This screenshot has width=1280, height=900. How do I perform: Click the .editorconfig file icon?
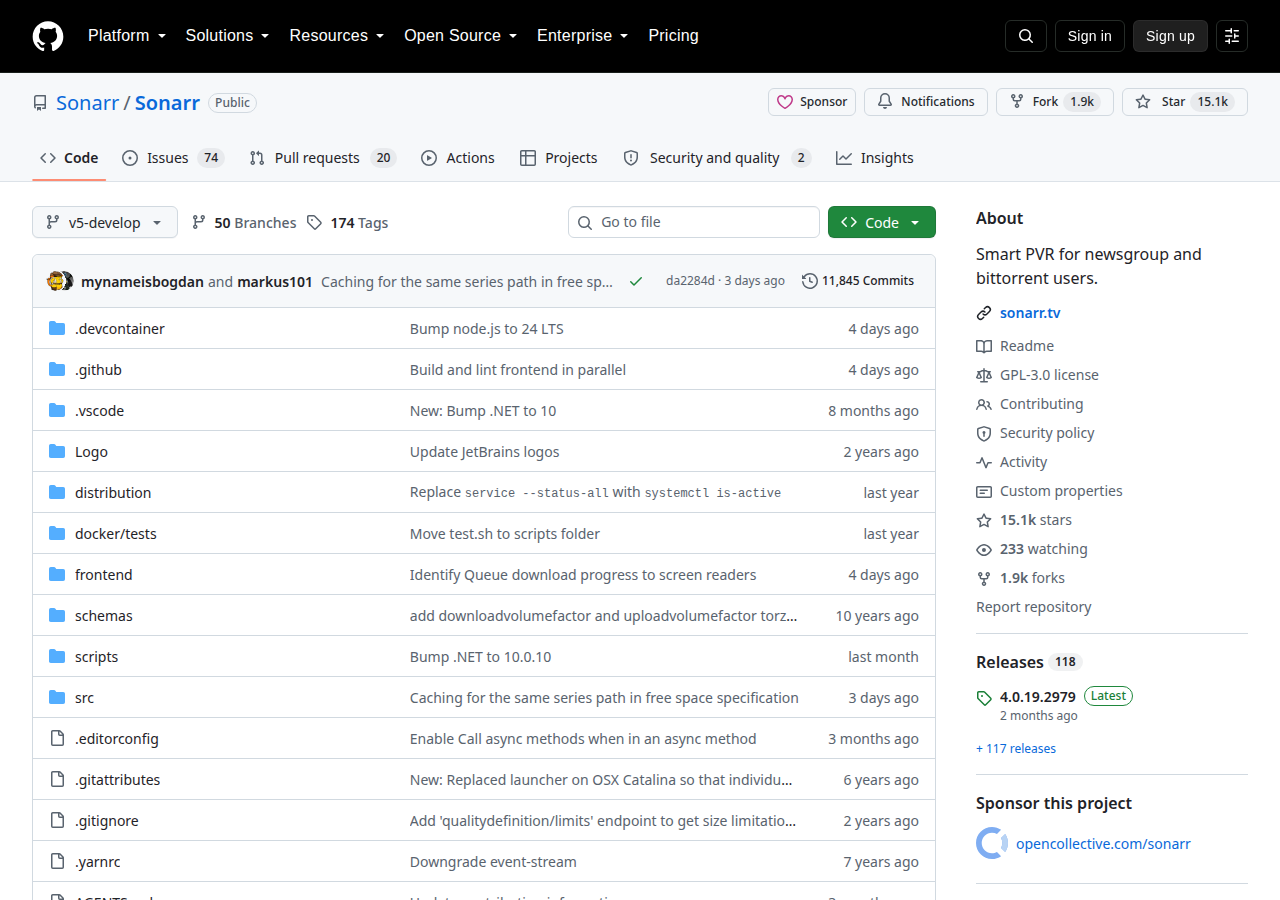click(57, 739)
